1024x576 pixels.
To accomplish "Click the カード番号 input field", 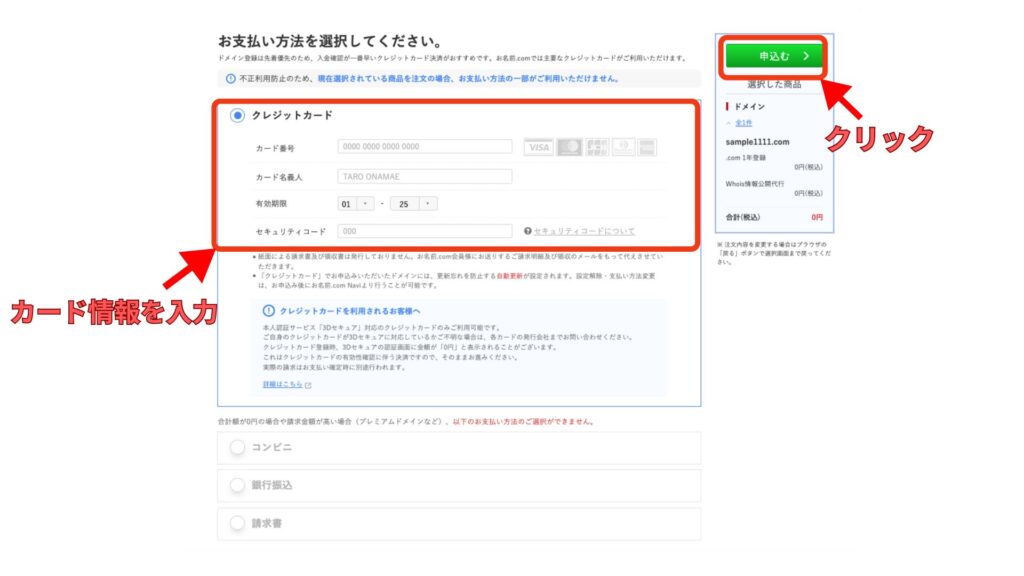I will [425, 147].
